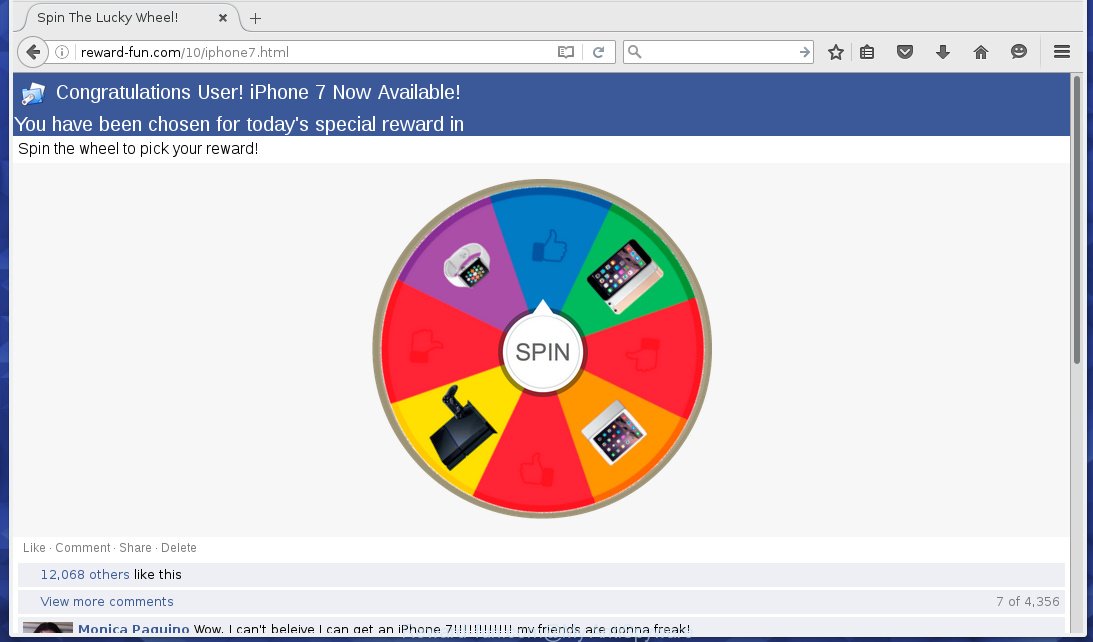Open the Firefox hamburger menu

click(x=1062, y=52)
